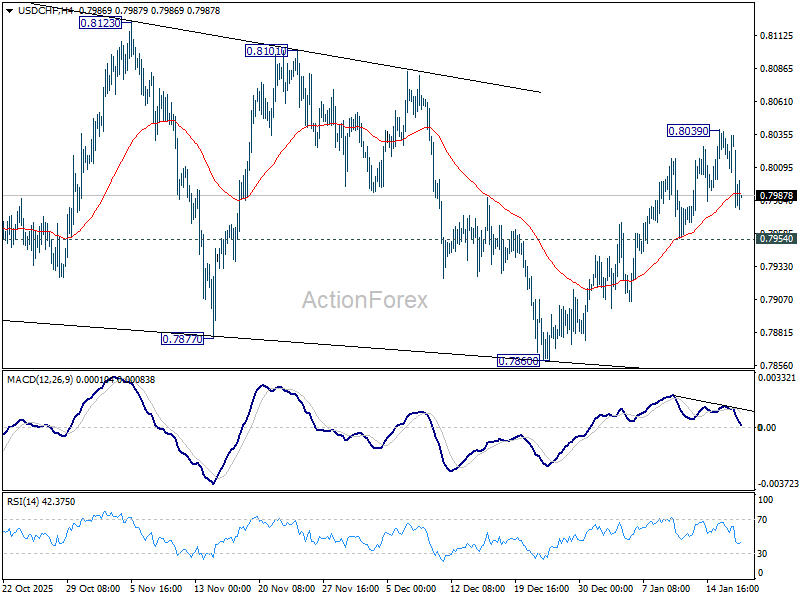Click horizontal level tag 0.79540
Screen dimensions: 800x600
point(777,239)
